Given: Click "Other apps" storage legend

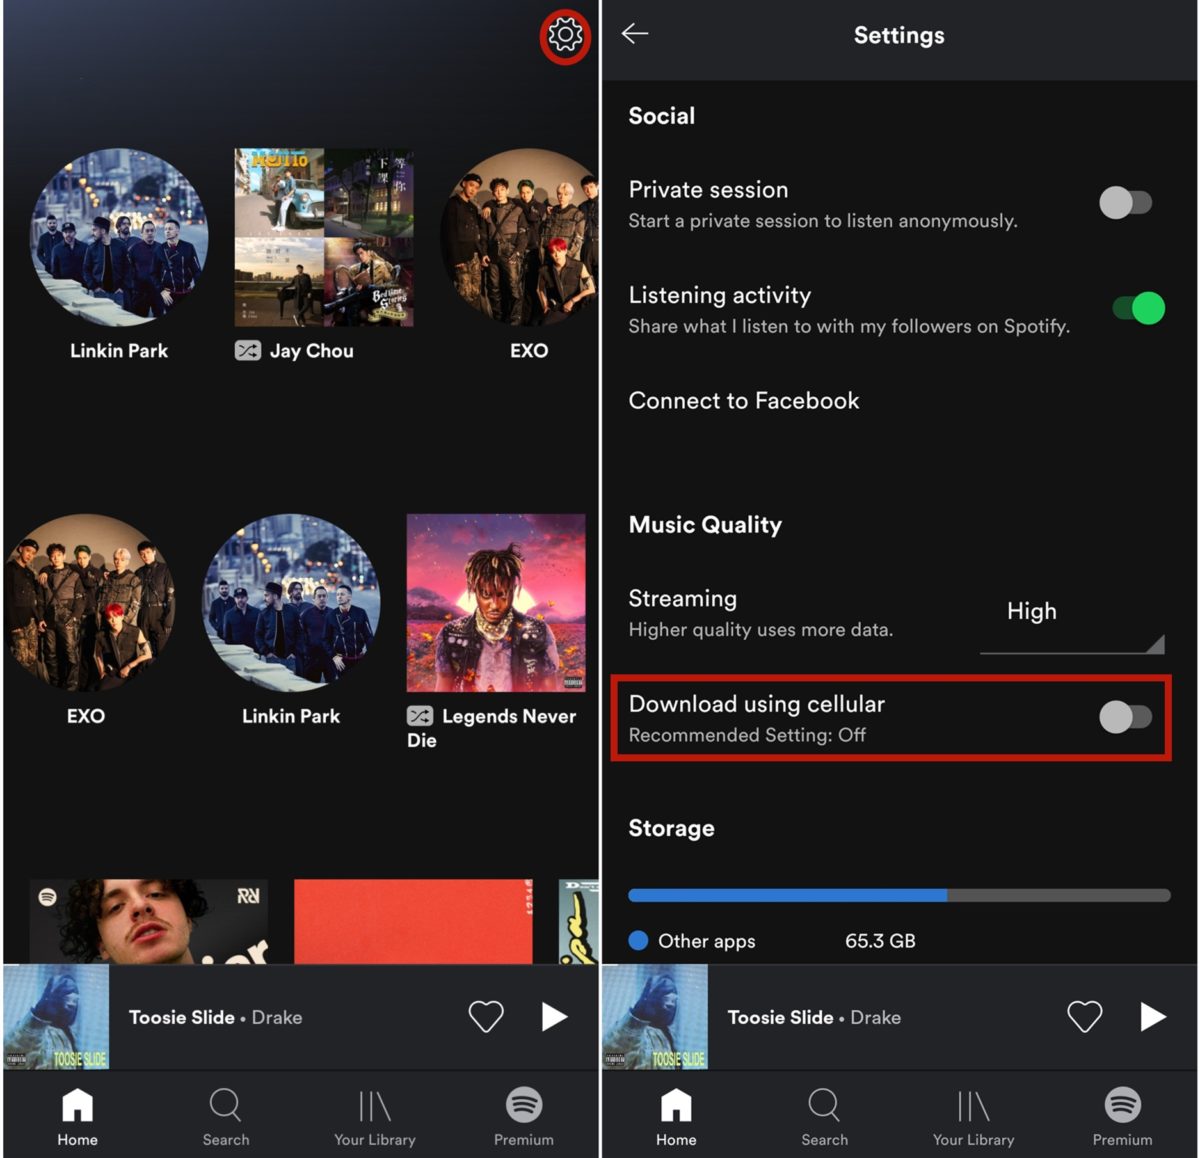Looking at the screenshot, I should [692, 941].
